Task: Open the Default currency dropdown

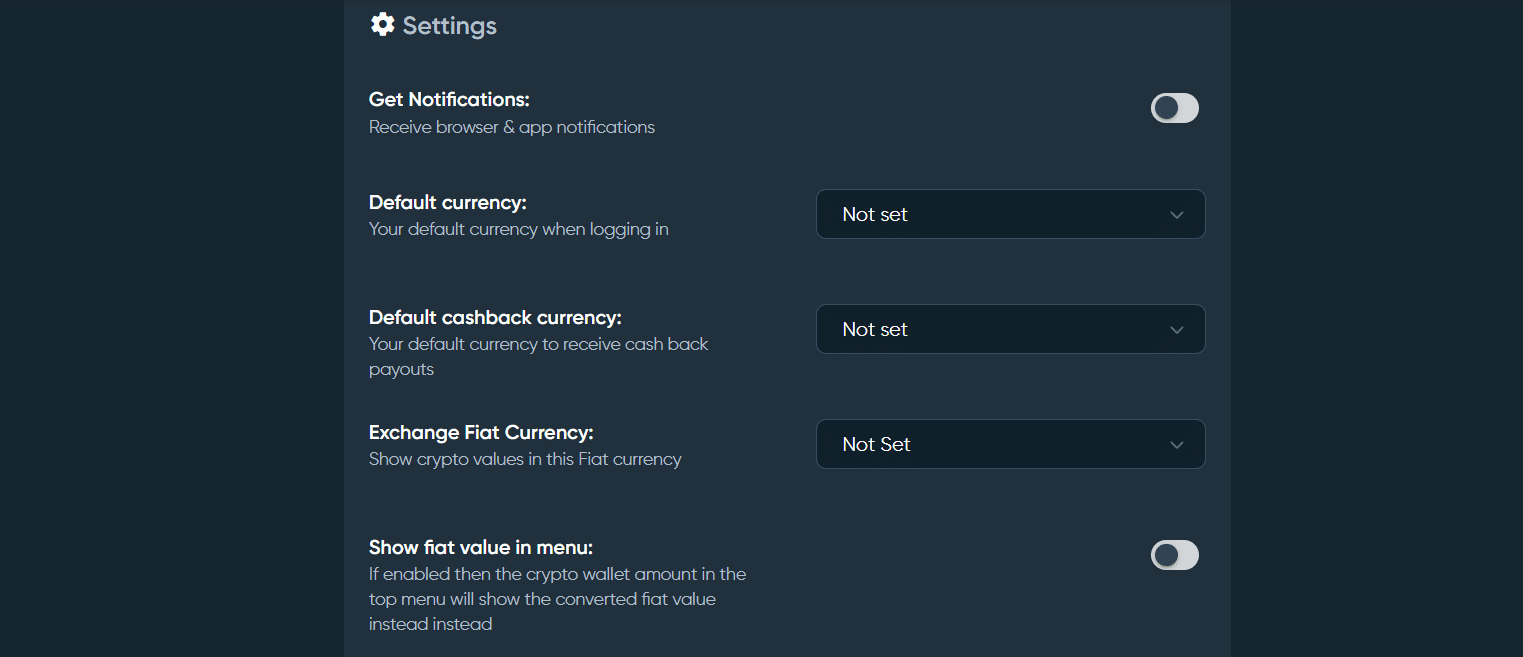Action: (1010, 214)
